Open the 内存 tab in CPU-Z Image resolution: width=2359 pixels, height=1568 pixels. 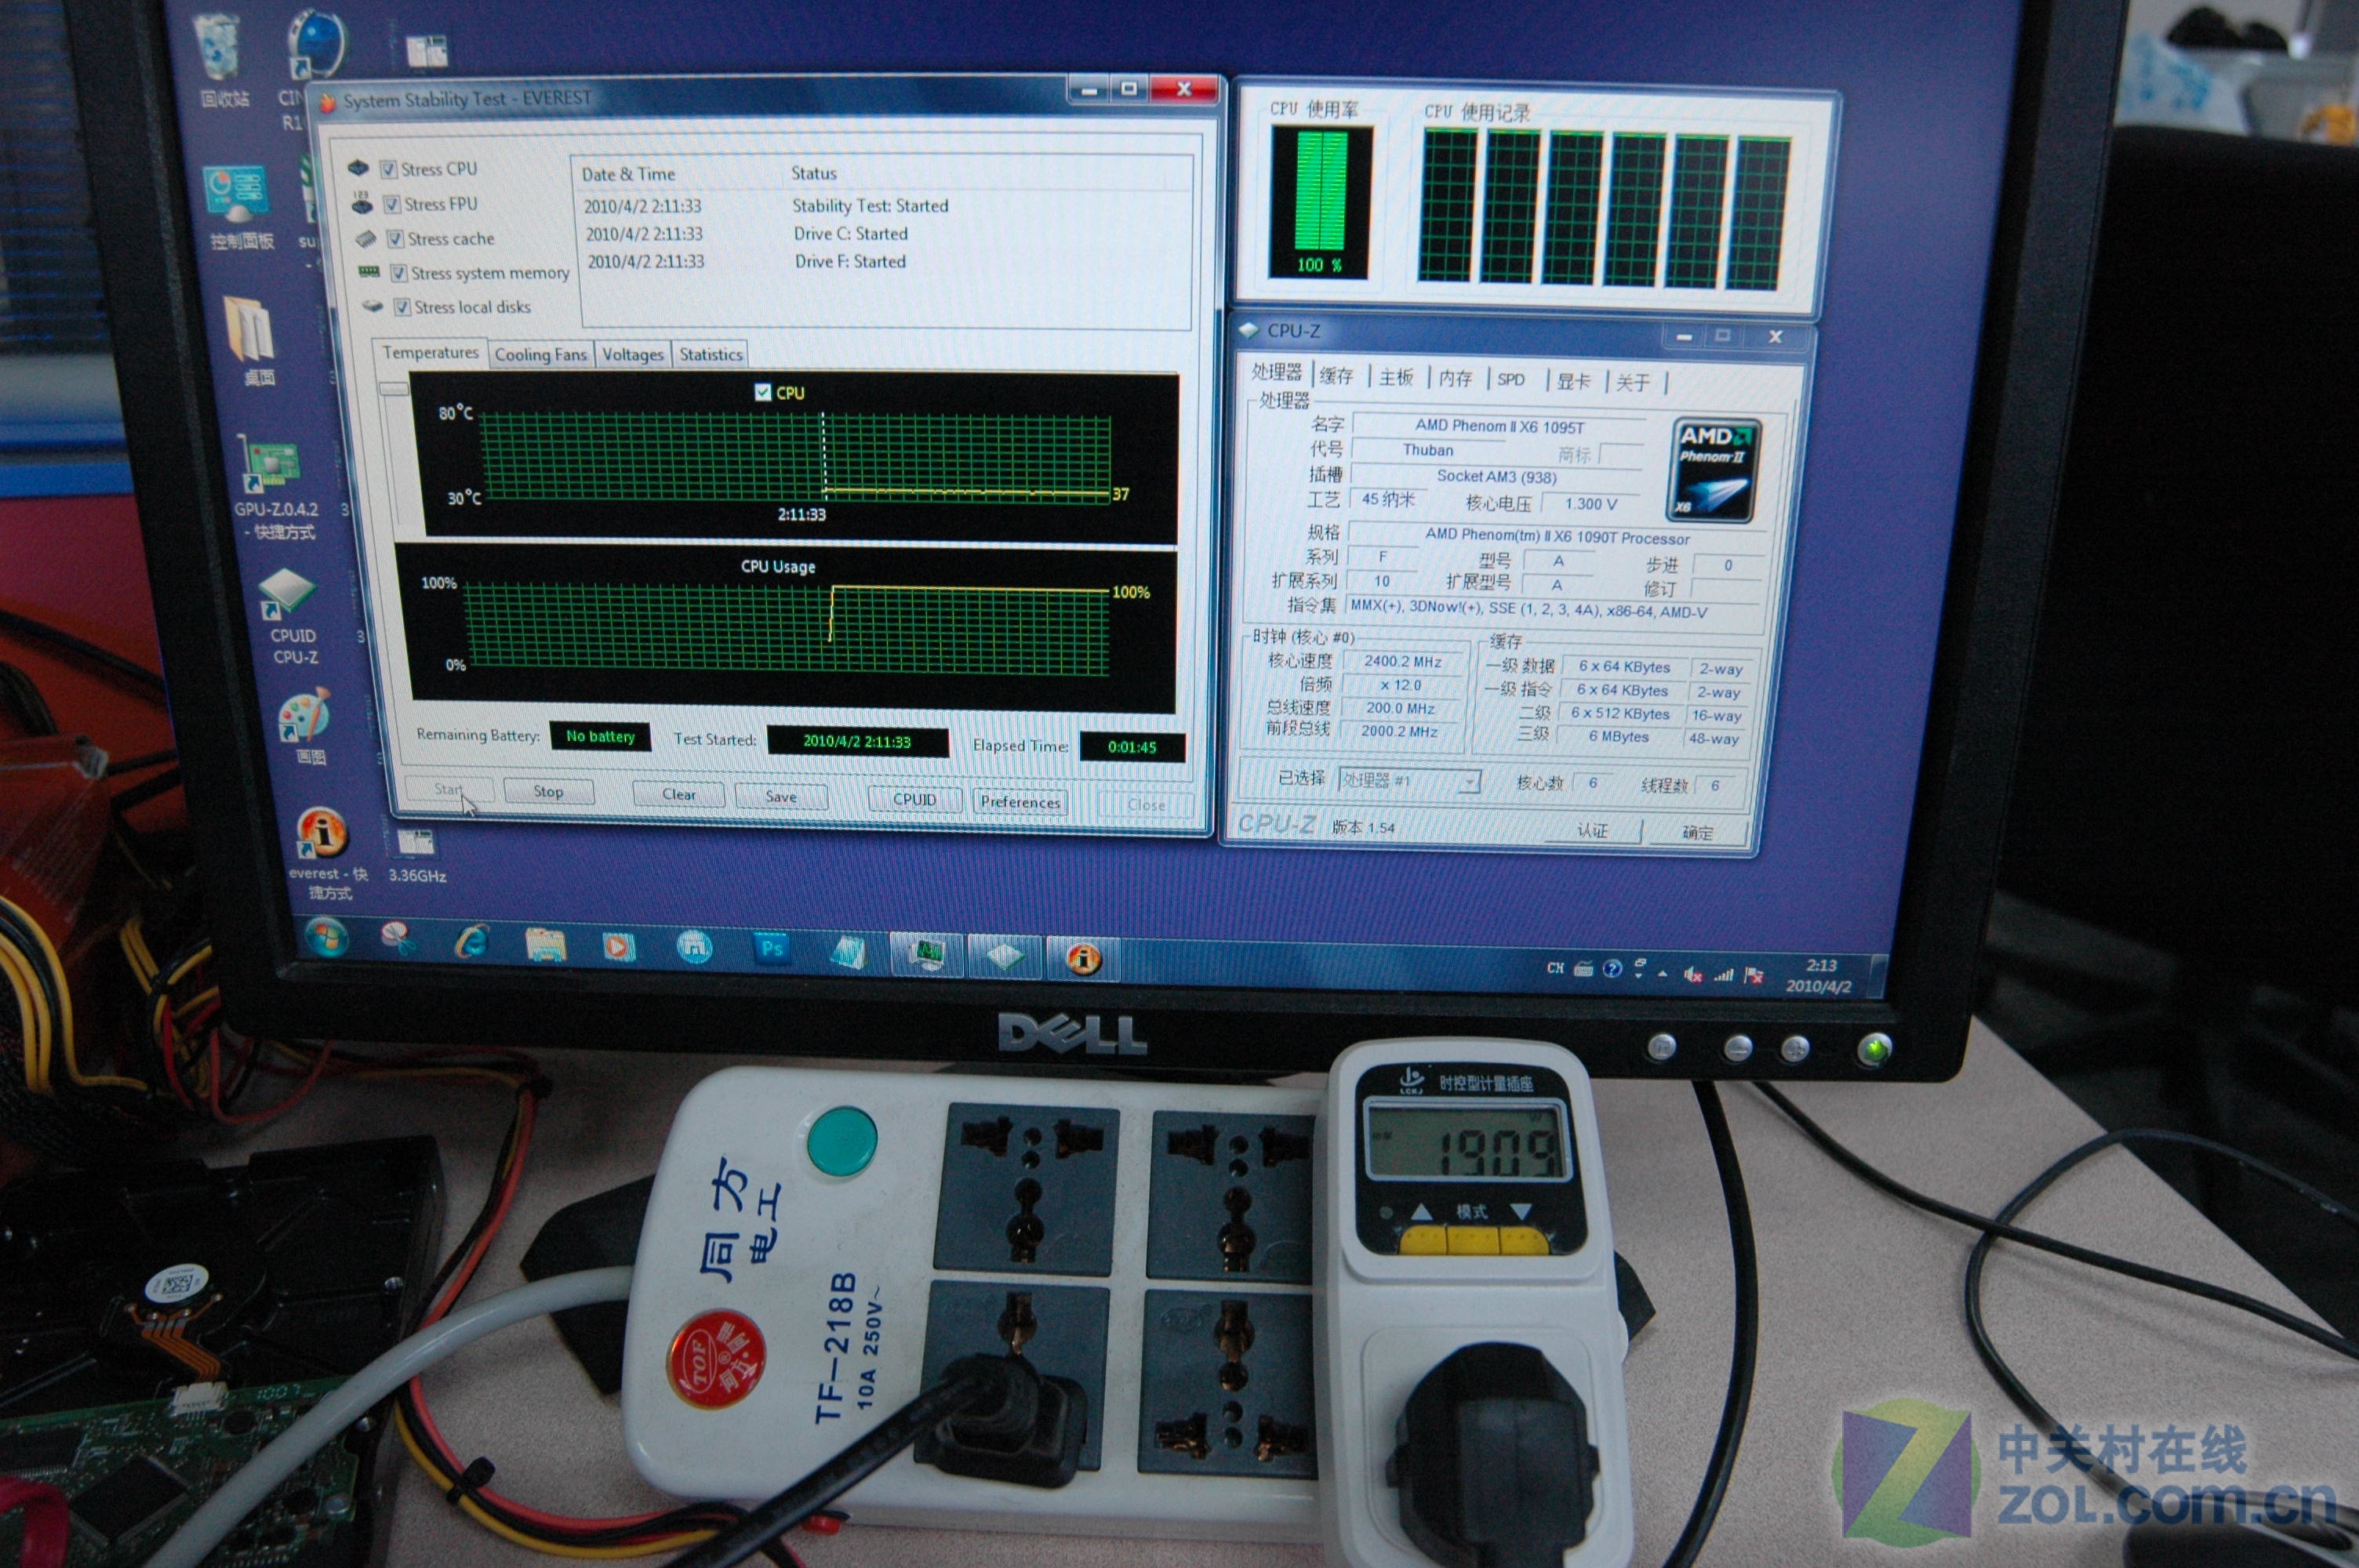coord(1455,378)
